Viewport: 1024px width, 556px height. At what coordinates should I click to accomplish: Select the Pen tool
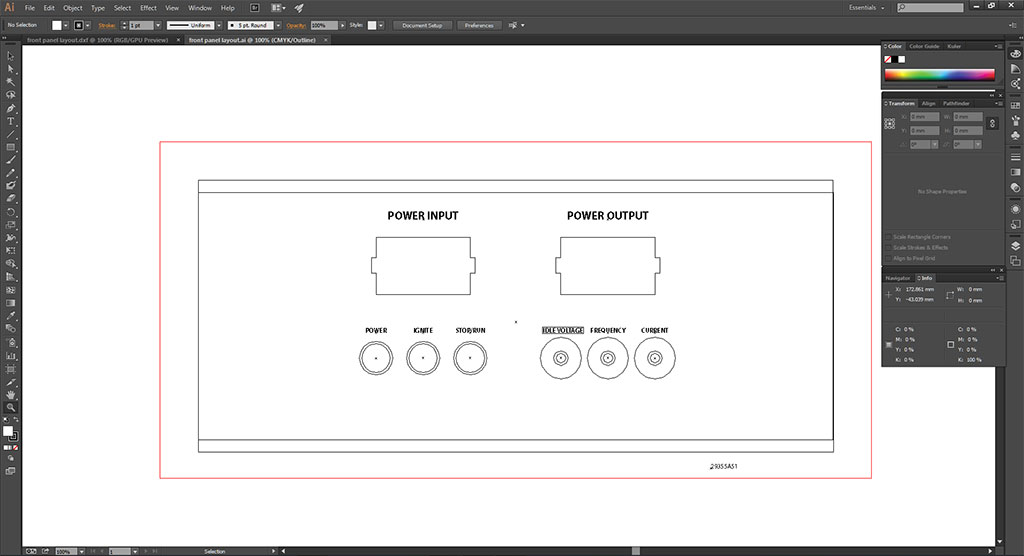click(10, 108)
